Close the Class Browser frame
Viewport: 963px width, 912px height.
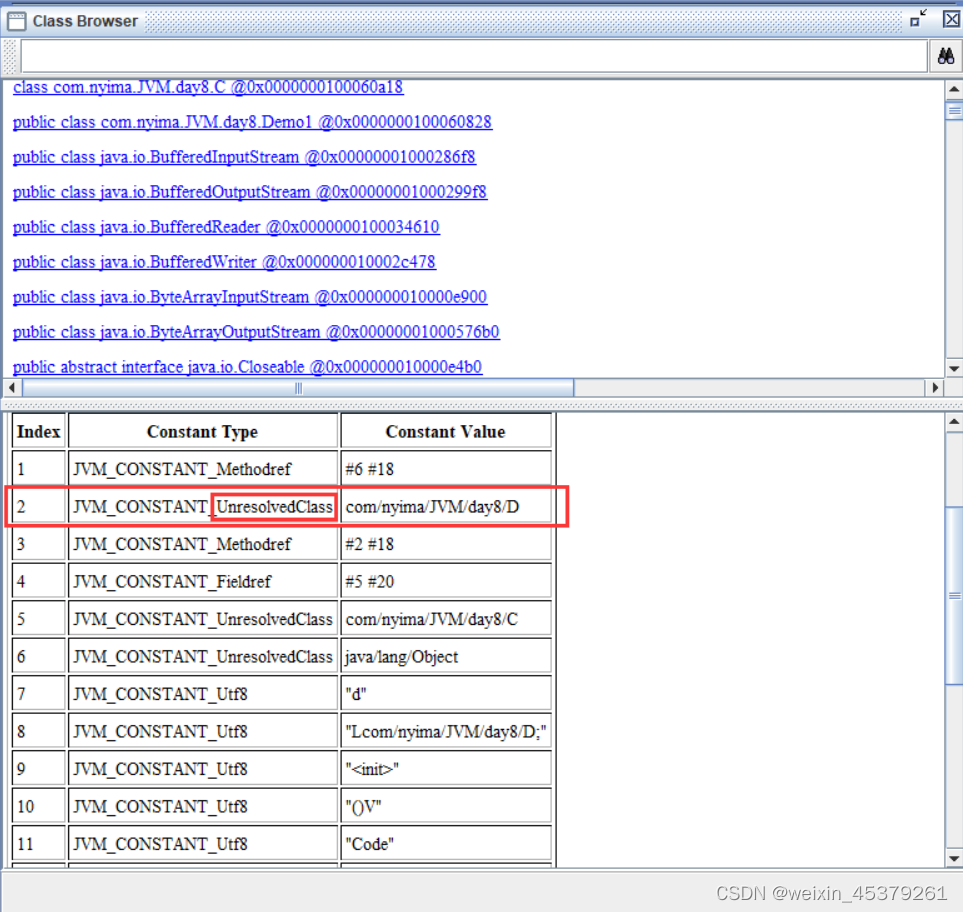(951, 18)
